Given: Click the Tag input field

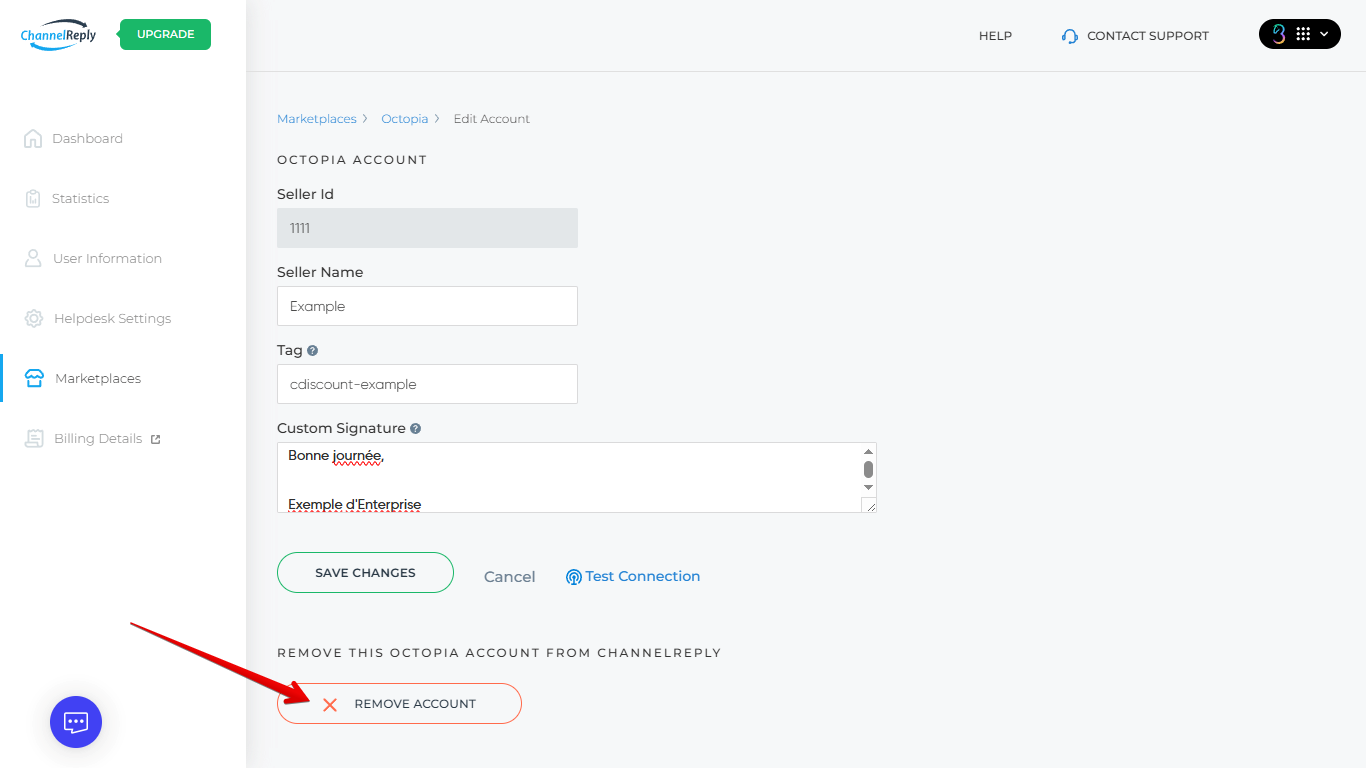Looking at the screenshot, I should click(427, 384).
